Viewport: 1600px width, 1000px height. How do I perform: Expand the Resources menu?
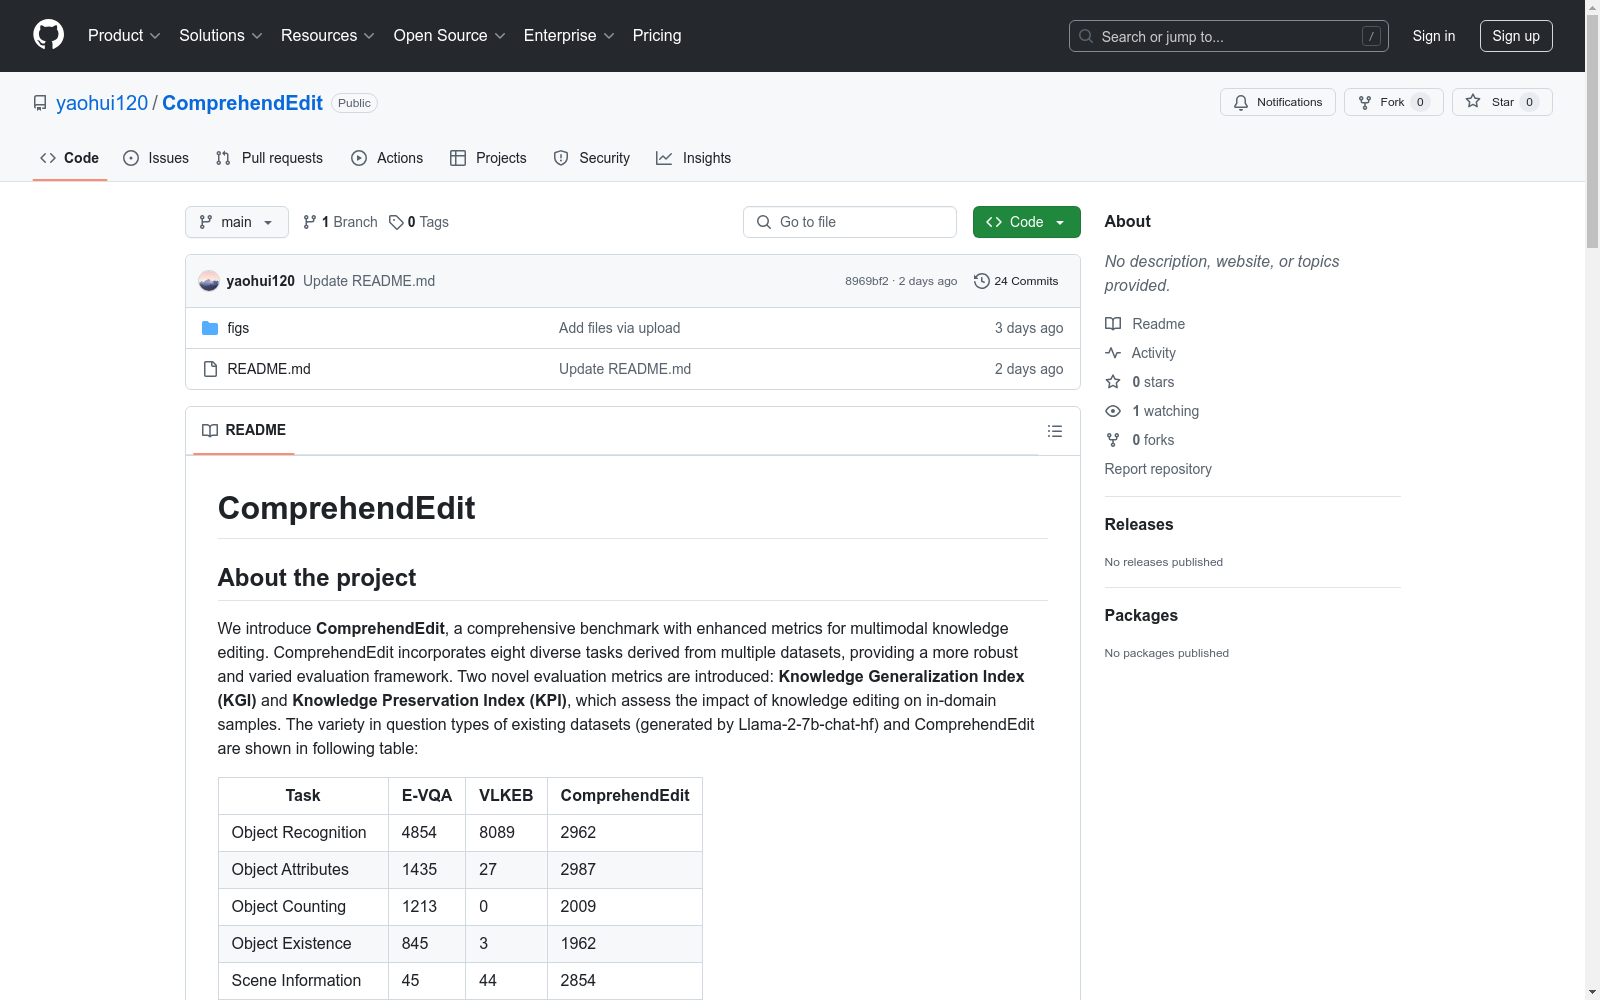pos(328,35)
